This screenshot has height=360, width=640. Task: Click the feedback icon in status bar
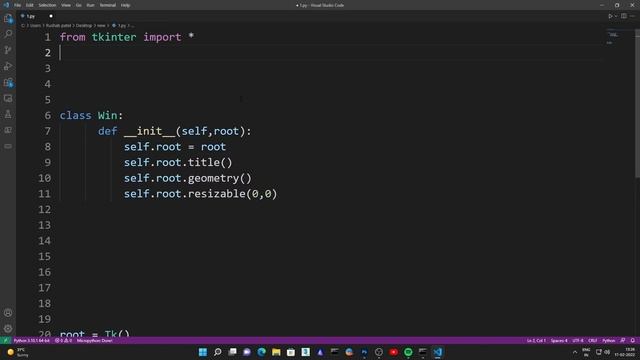[623, 340]
